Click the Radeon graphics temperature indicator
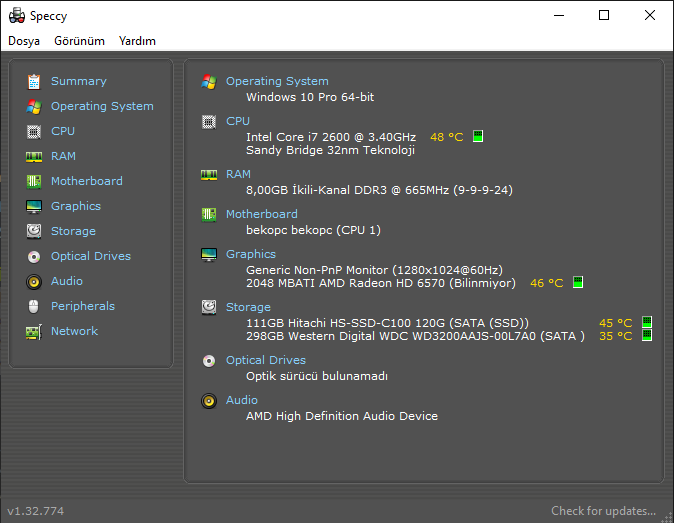 pyautogui.click(x=578, y=283)
